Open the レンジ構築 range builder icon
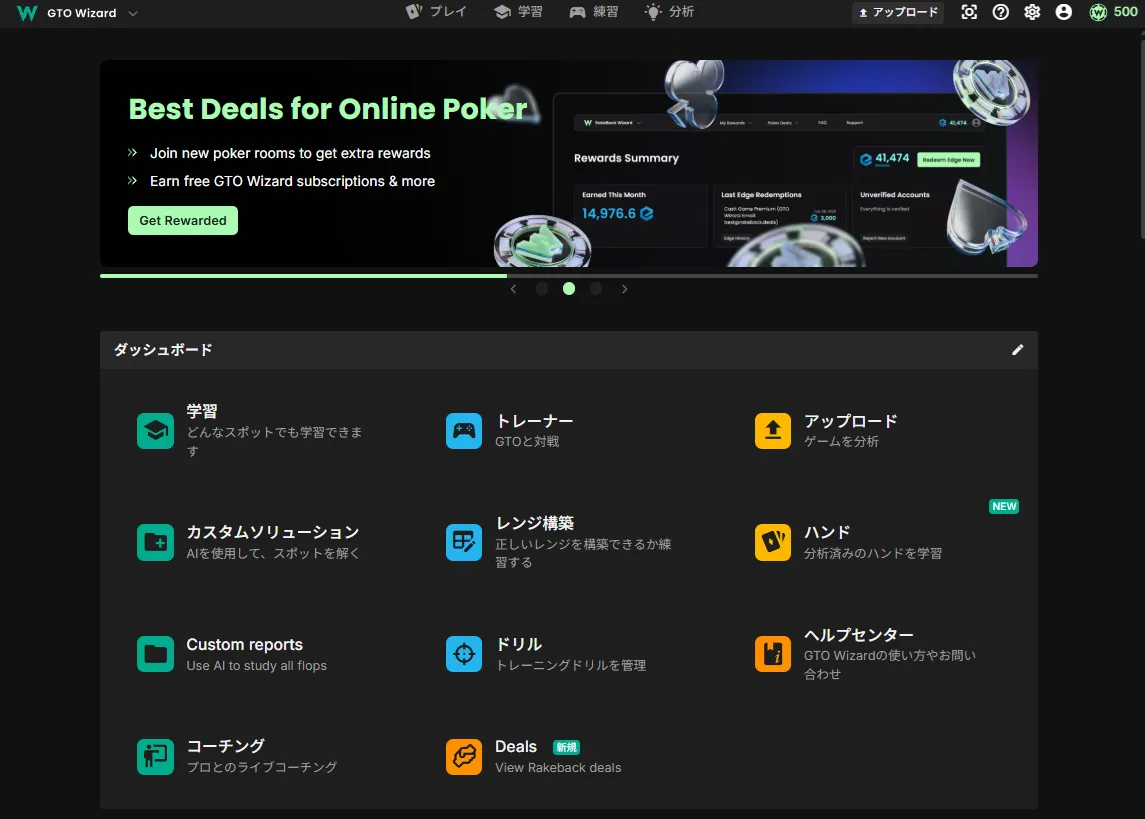The width and height of the screenshot is (1145, 819). click(x=464, y=542)
